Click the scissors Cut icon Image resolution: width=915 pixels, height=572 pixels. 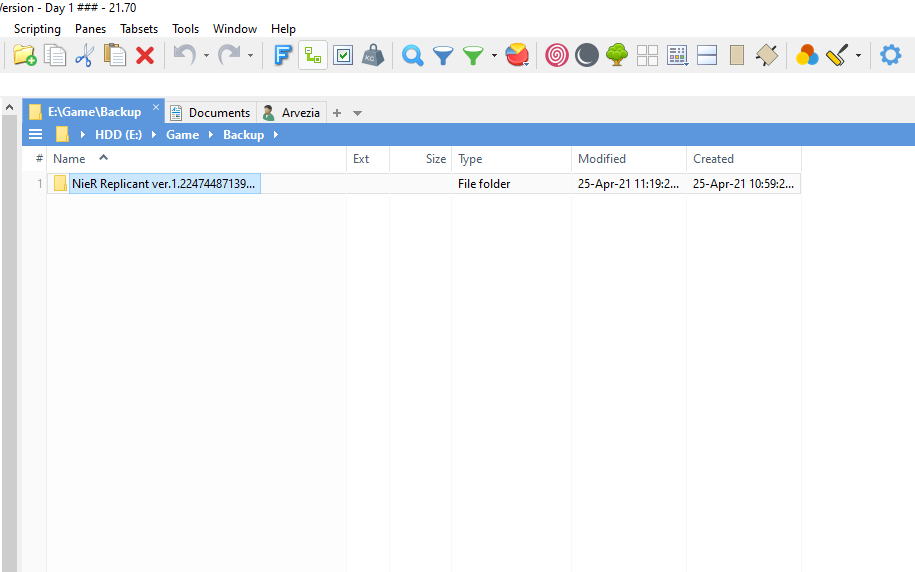pyautogui.click(x=84, y=56)
